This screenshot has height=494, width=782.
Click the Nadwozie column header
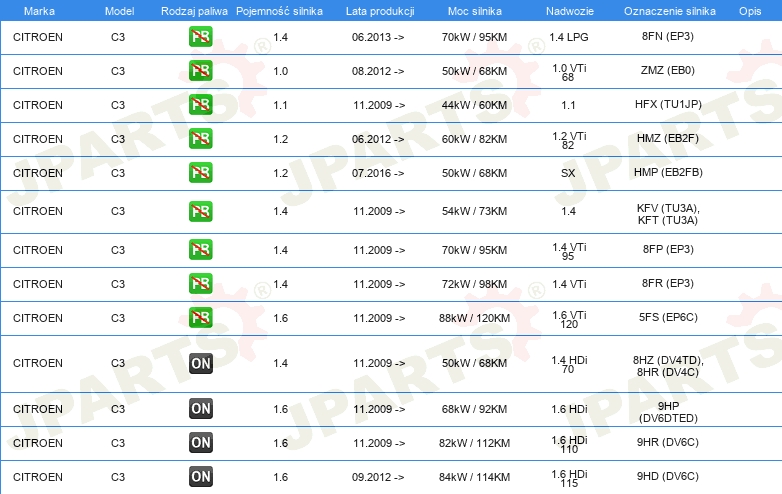point(568,9)
